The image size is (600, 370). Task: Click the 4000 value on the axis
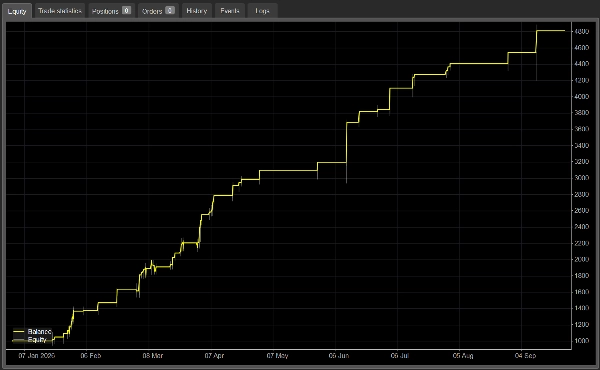(x=582, y=96)
